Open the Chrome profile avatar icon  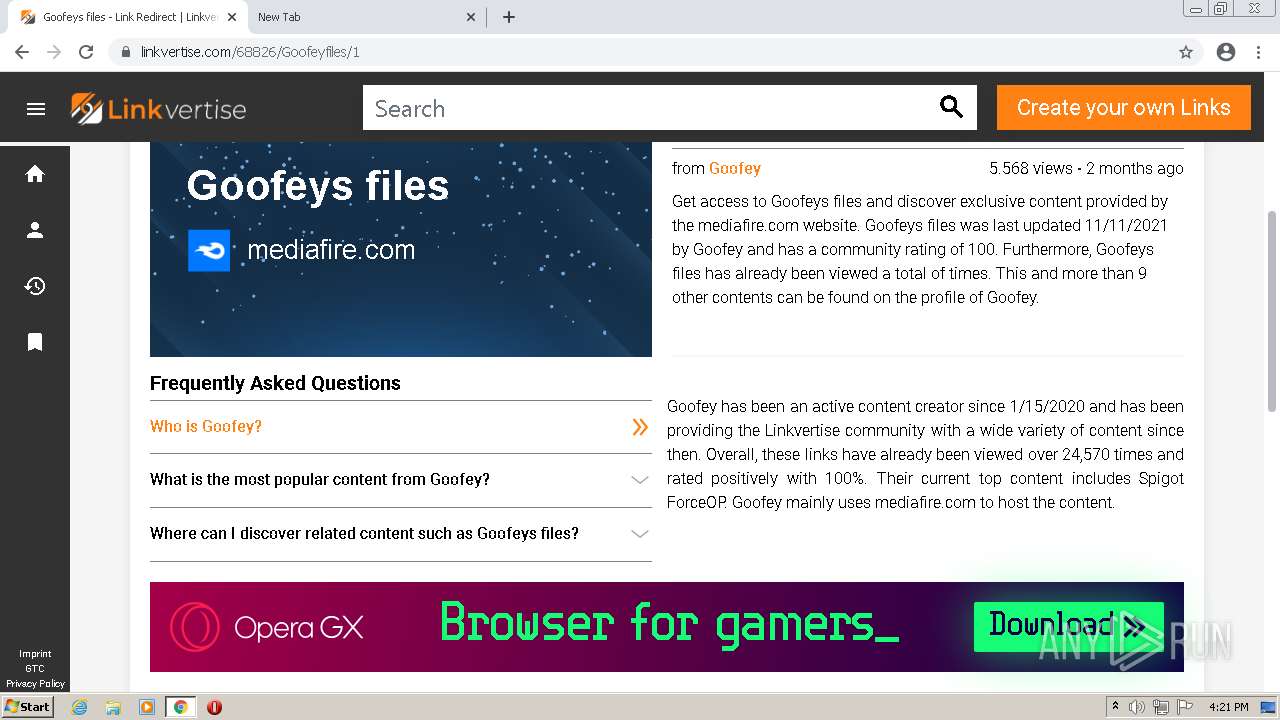coord(1226,52)
